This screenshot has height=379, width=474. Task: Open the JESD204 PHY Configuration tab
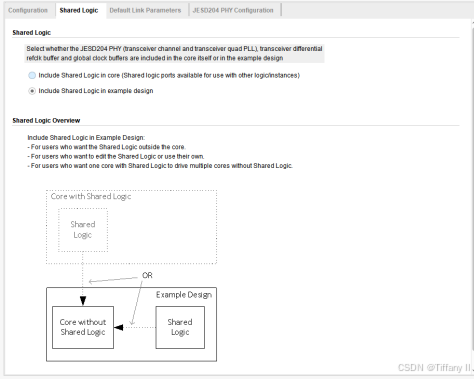click(x=233, y=10)
